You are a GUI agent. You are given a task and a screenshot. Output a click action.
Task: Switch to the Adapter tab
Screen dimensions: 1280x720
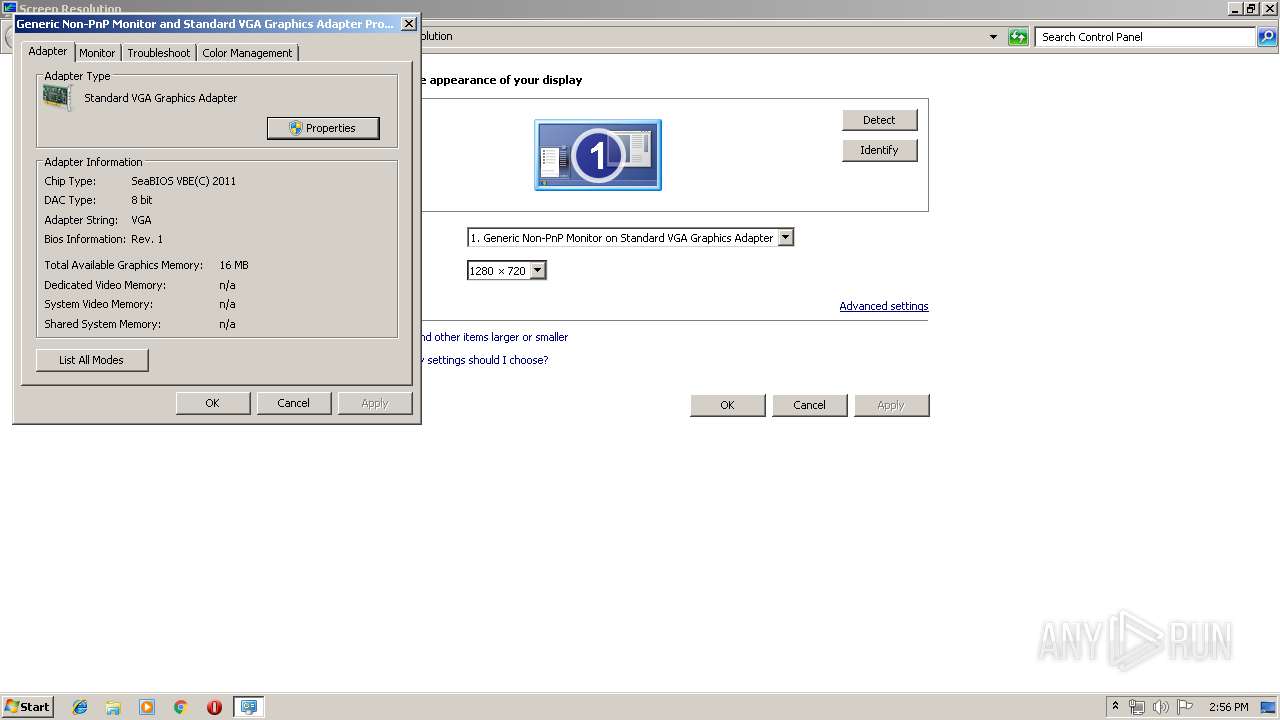point(48,51)
